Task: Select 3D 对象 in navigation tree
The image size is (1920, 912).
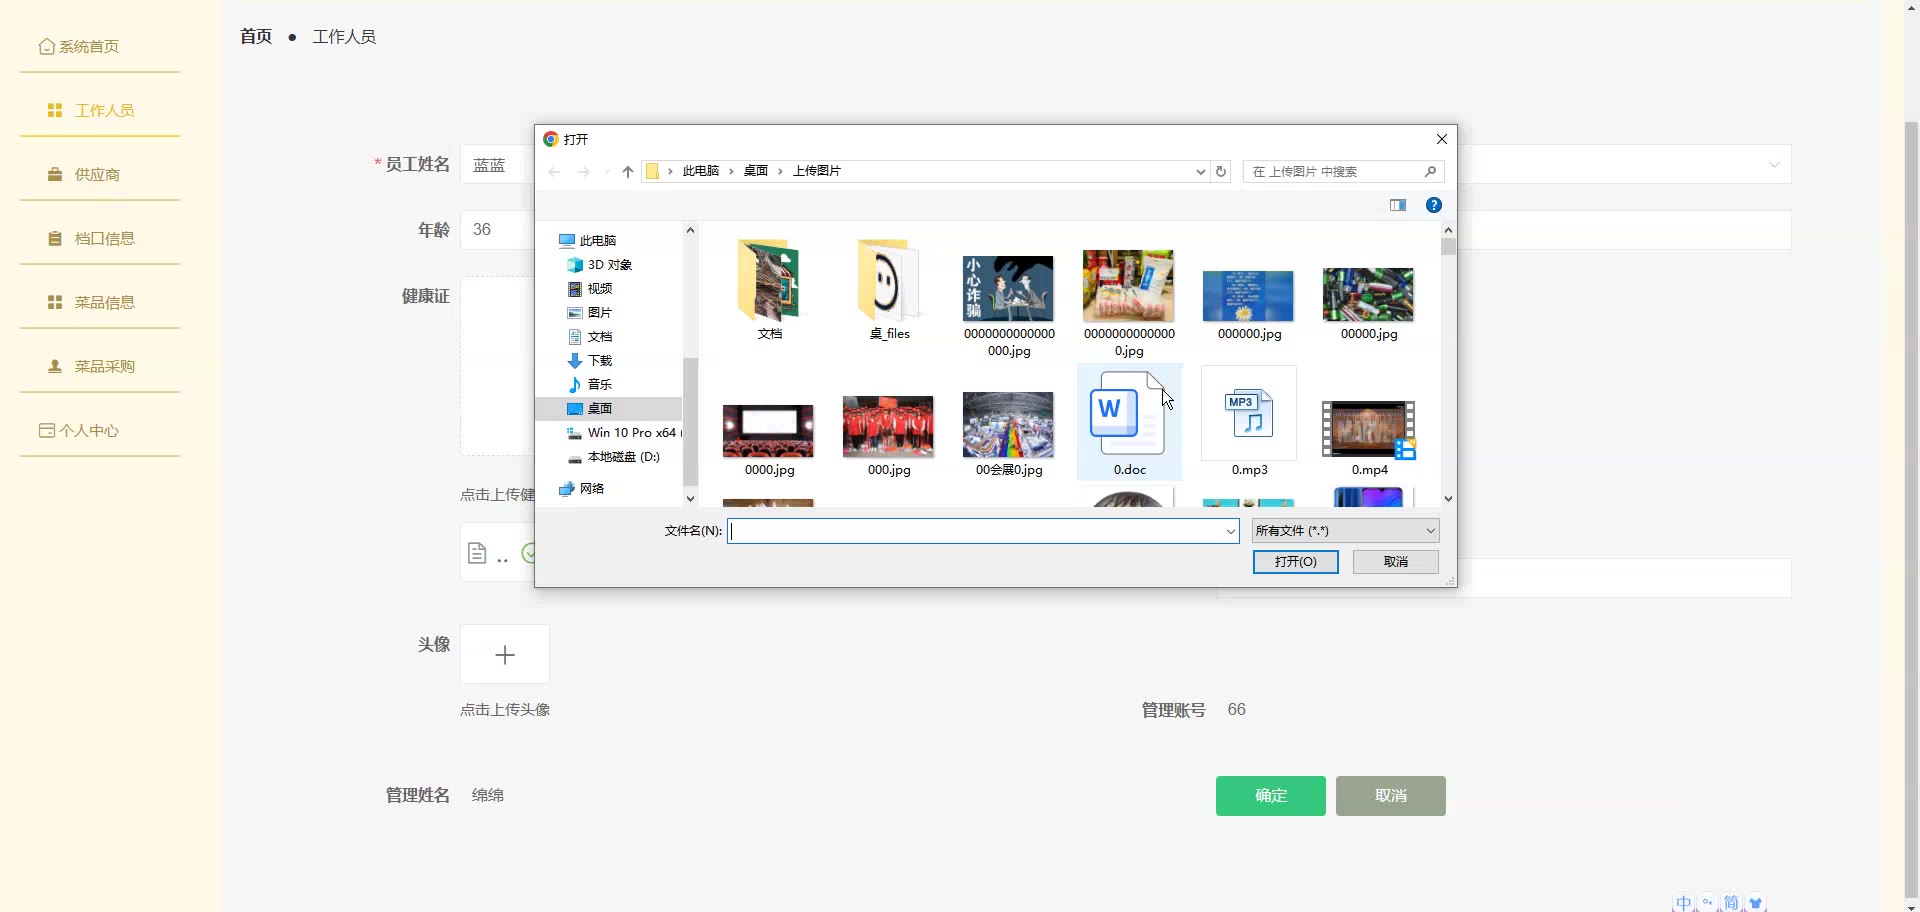Action: [600, 265]
